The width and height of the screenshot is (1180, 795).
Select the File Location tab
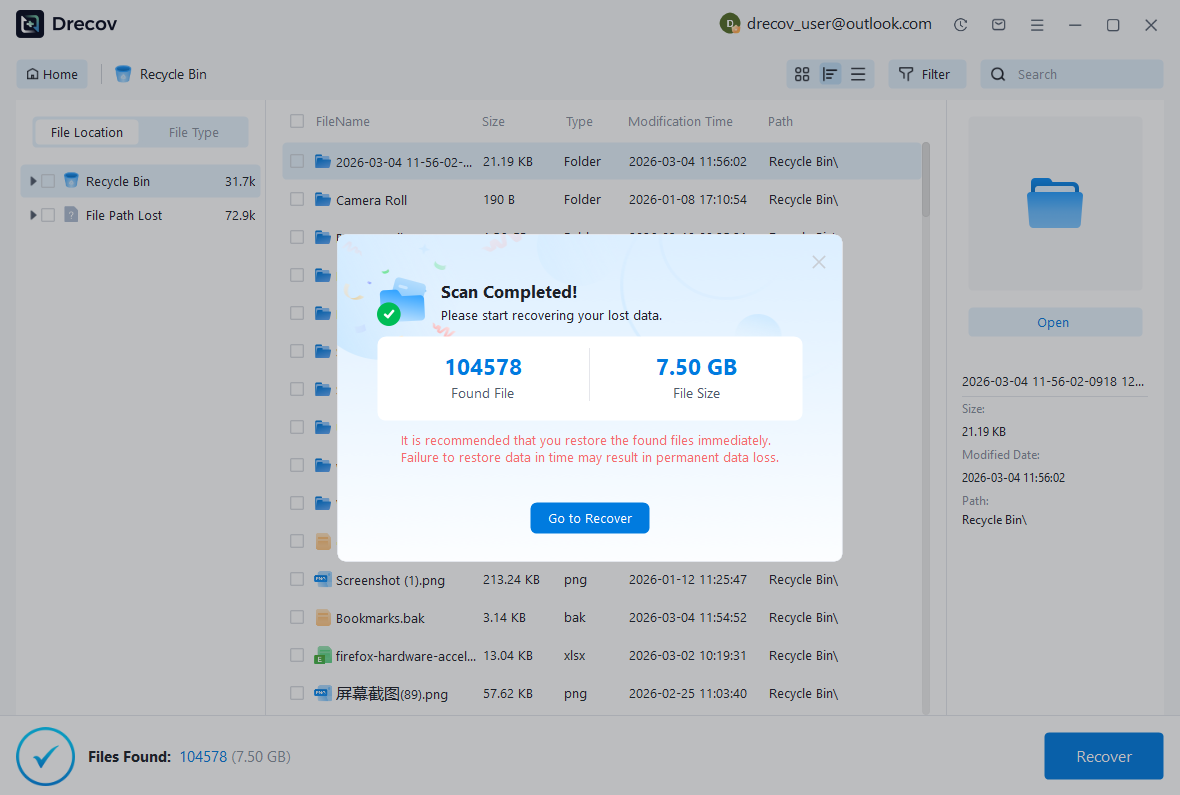pyautogui.click(x=86, y=132)
